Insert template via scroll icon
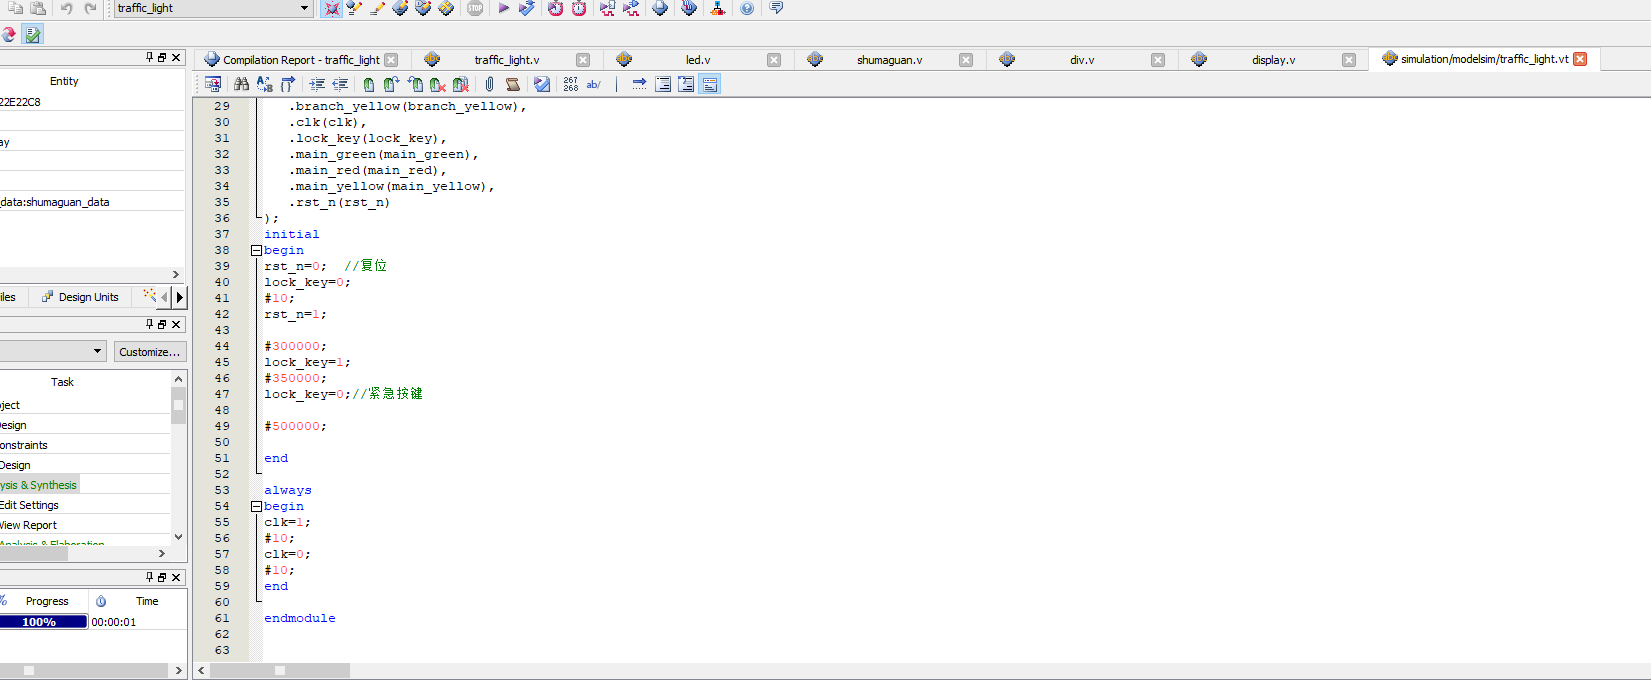Image resolution: width=1651 pixels, height=680 pixels. [512, 84]
